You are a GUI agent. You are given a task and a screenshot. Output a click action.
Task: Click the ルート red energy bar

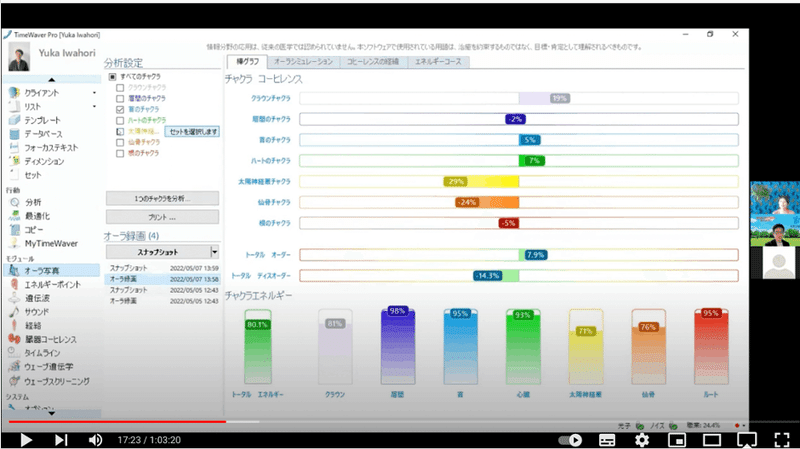(711, 346)
